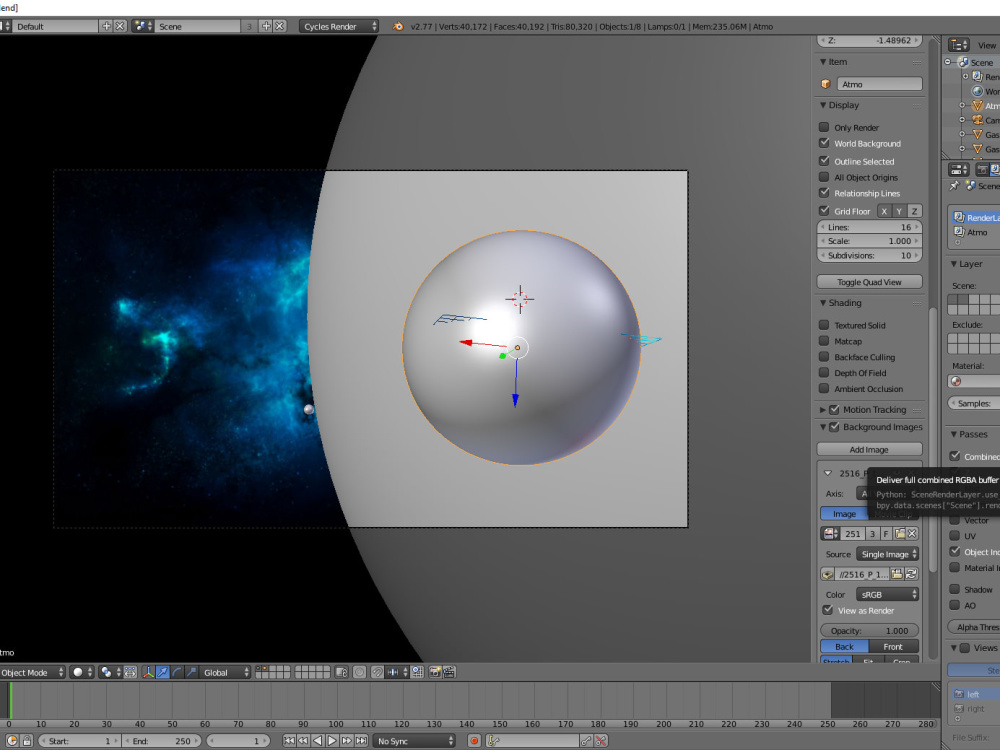Open the sRGB color space dropdown
Viewport: 1000px width, 750px height.
tap(887, 594)
